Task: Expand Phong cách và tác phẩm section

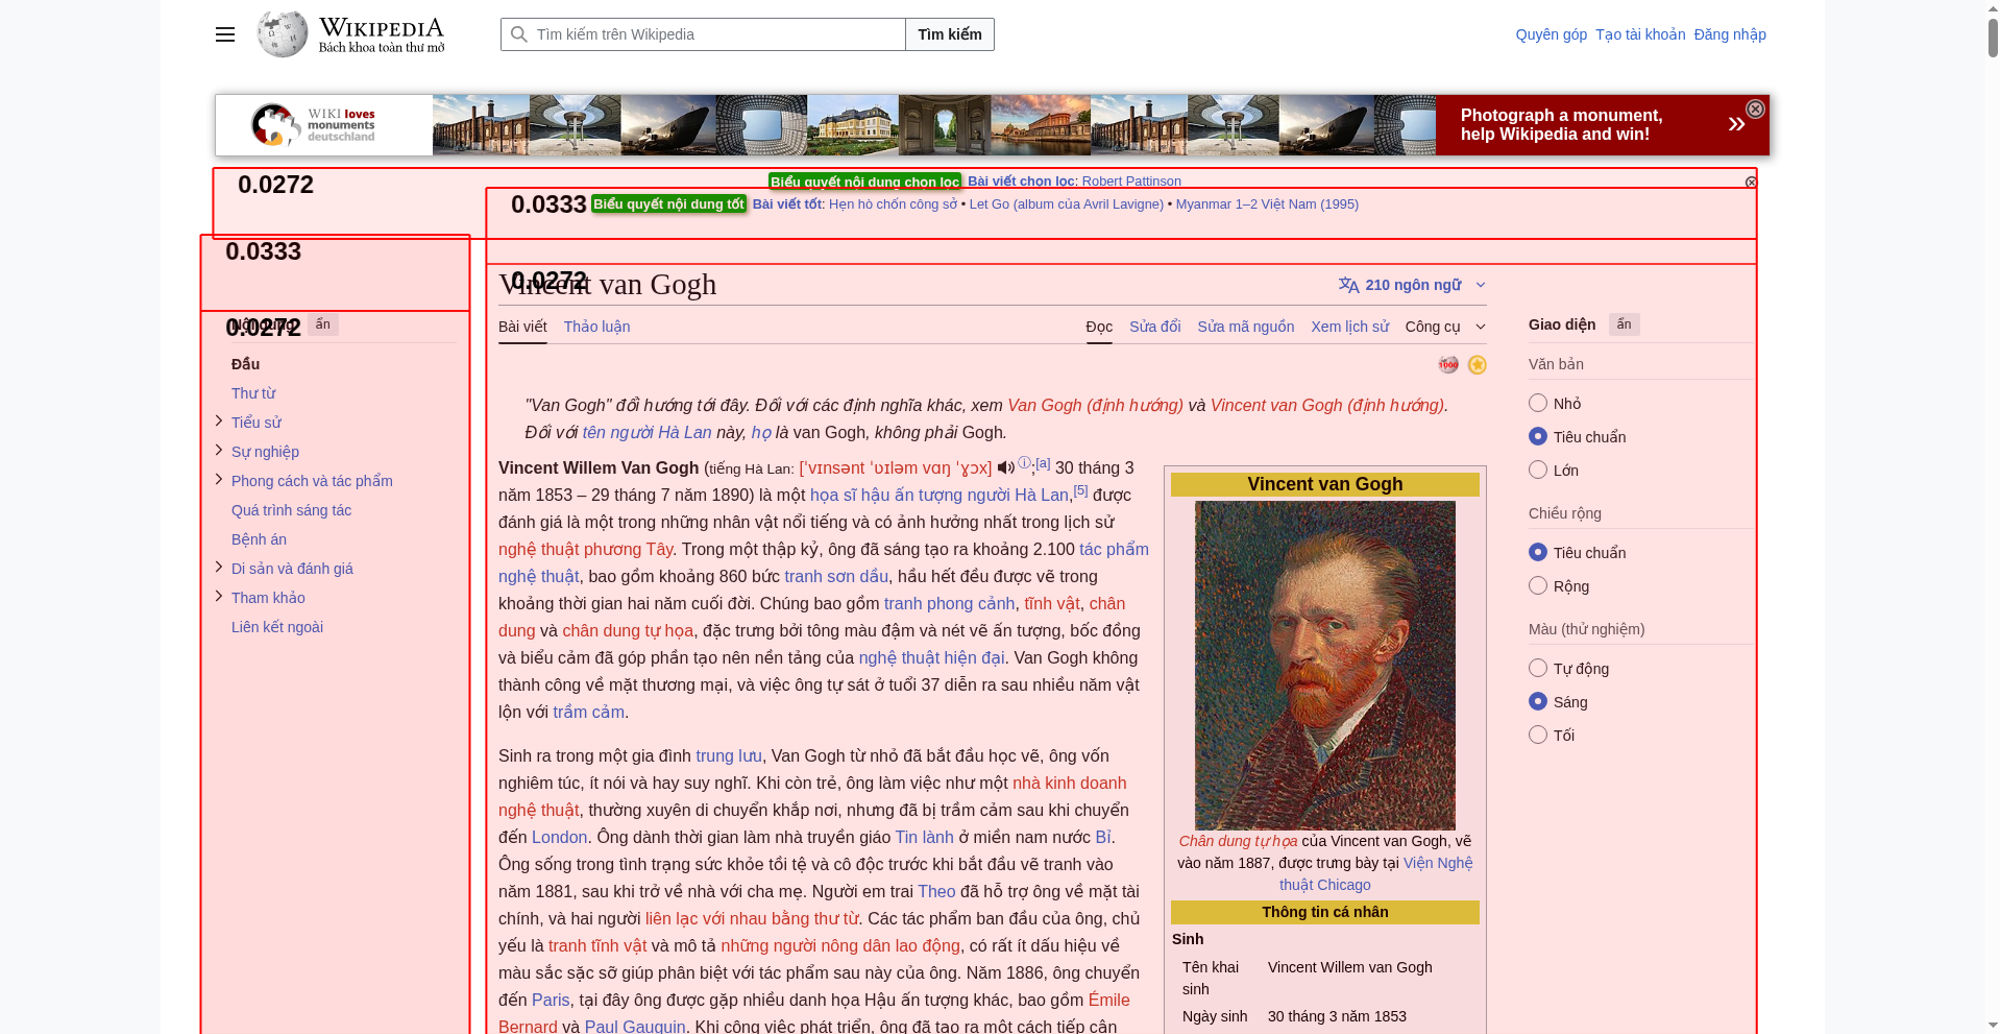Action: (x=219, y=479)
